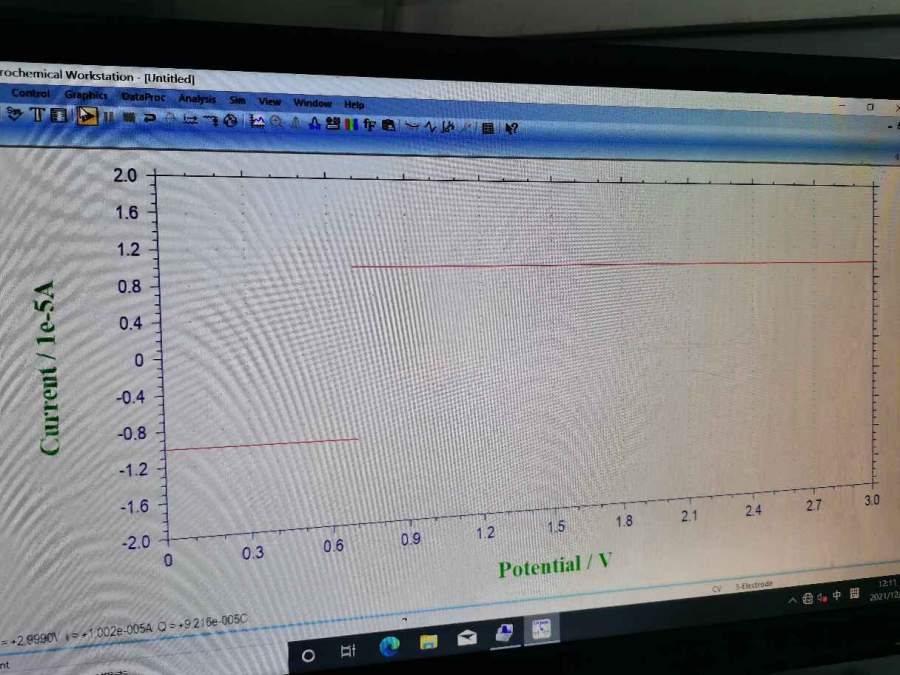Click the icon second to the left of the dial
The image size is (900, 675).
point(191,119)
